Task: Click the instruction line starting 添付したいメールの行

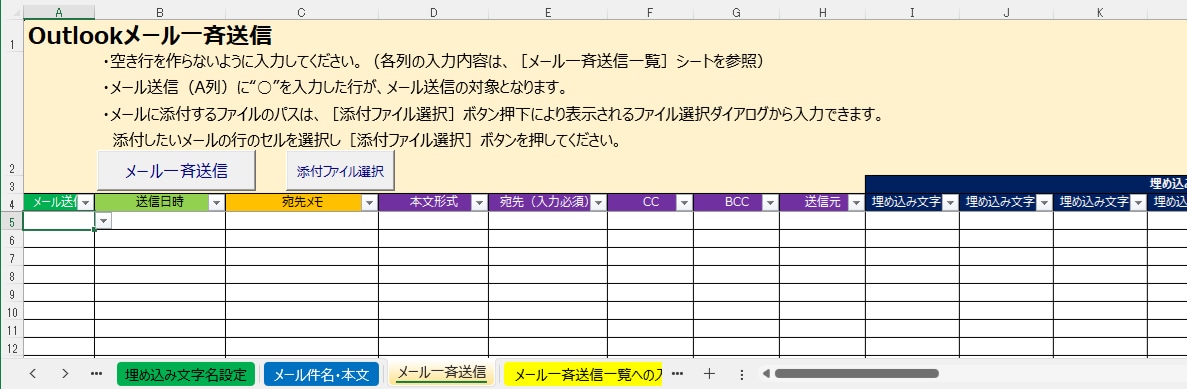Action: (x=367, y=141)
